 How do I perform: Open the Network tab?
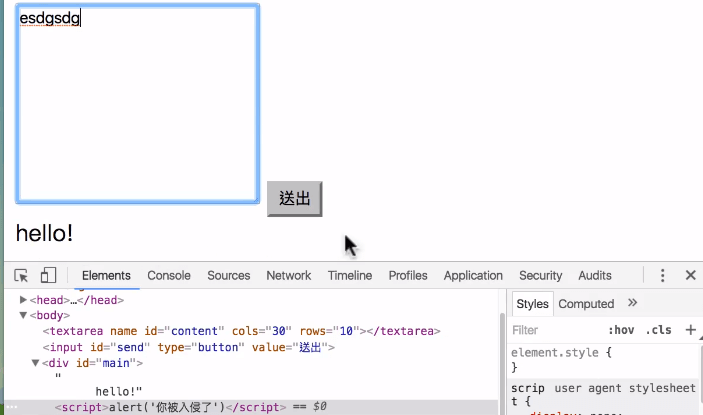coord(289,275)
